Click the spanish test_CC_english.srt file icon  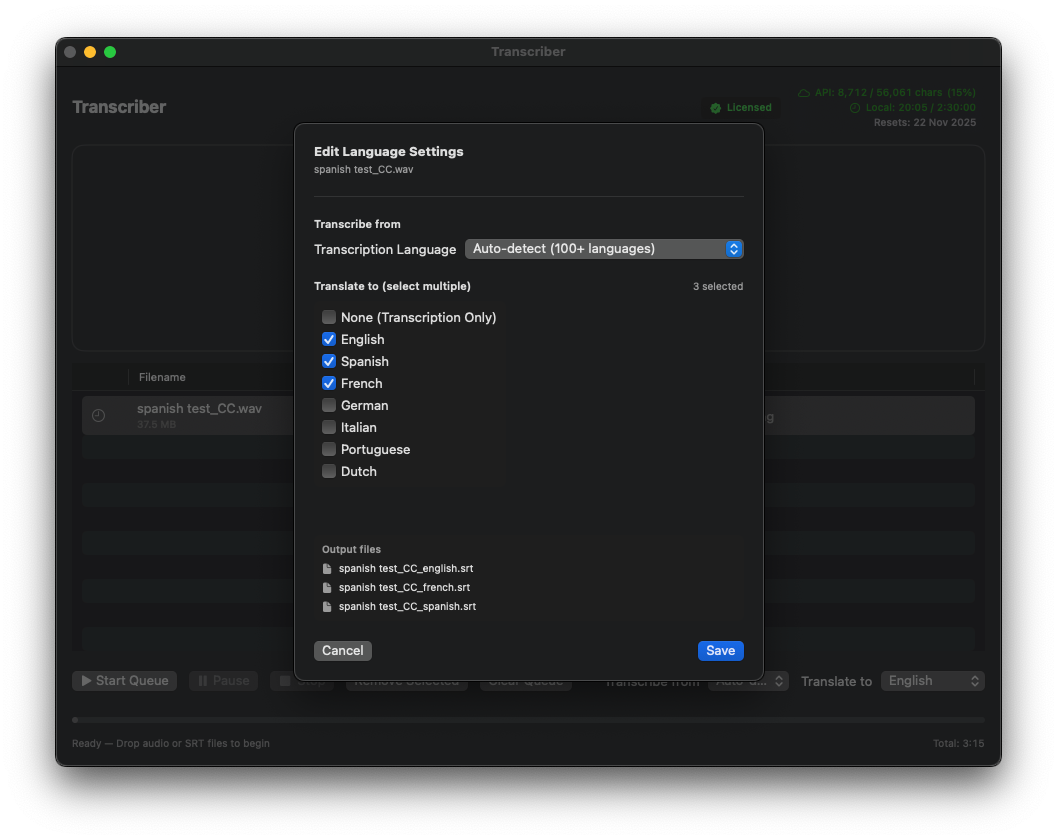click(327, 569)
